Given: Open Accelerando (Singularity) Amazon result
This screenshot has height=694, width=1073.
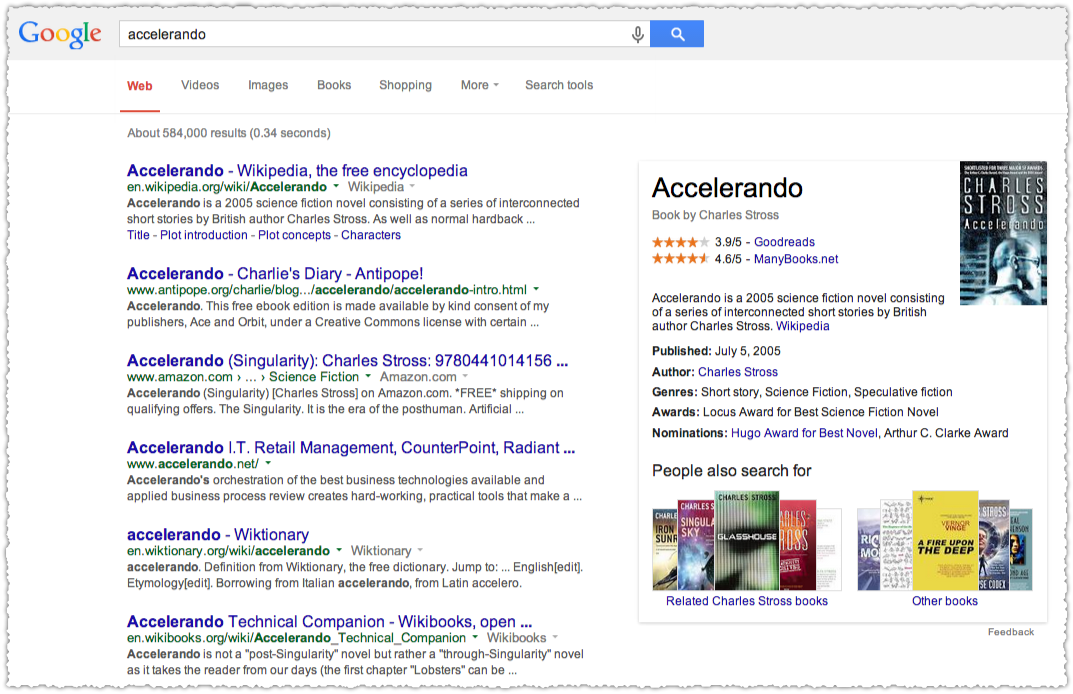Looking at the screenshot, I should coord(347,360).
